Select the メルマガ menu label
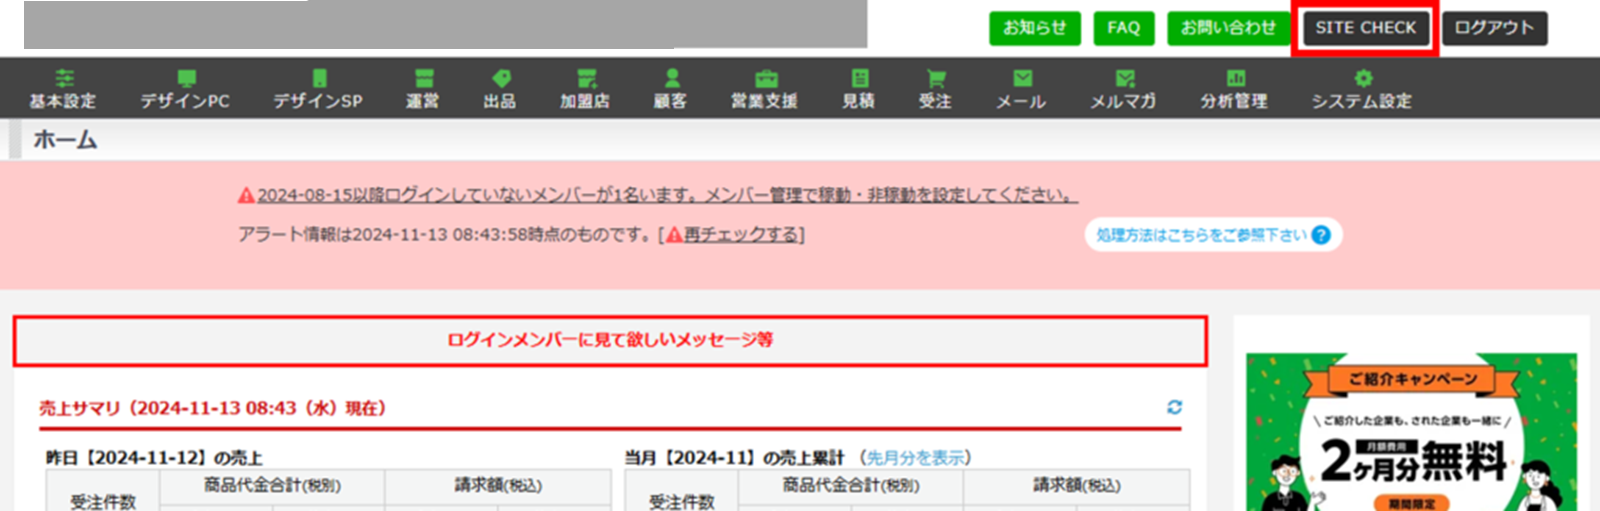The width and height of the screenshot is (1600, 511). 1123,101
